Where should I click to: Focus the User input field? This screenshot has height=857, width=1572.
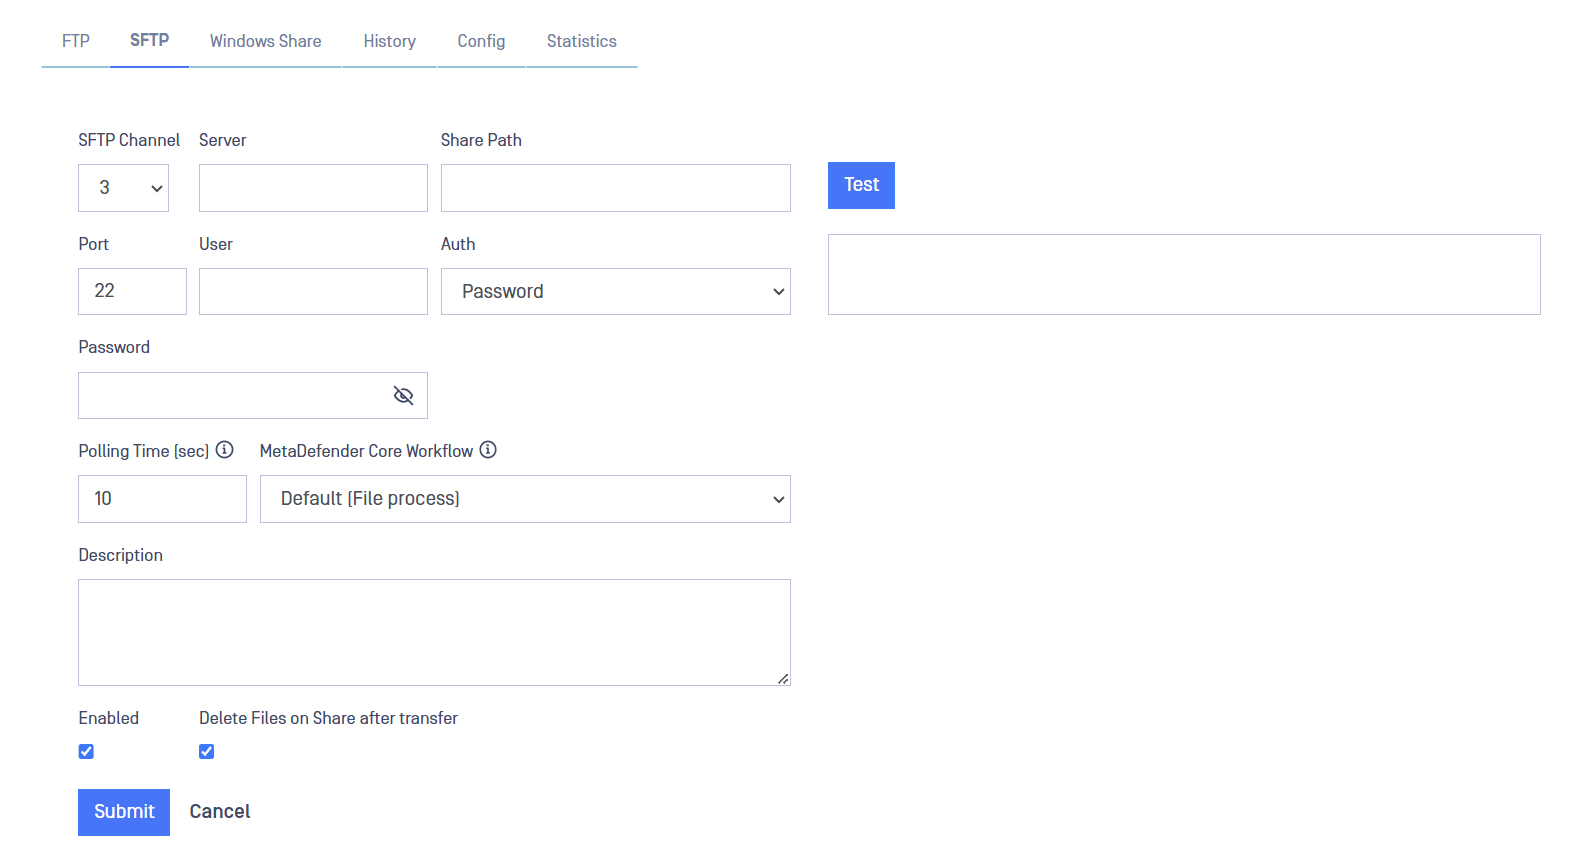click(x=313, y=291)
